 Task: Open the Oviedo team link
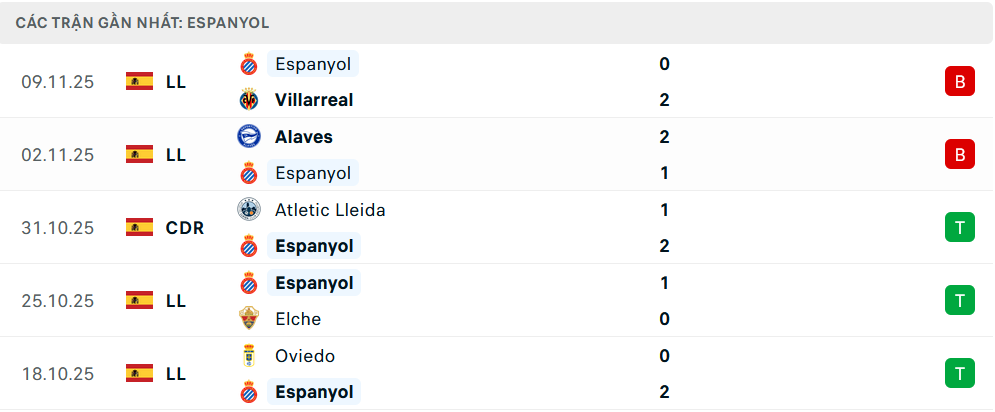(305, 356)
